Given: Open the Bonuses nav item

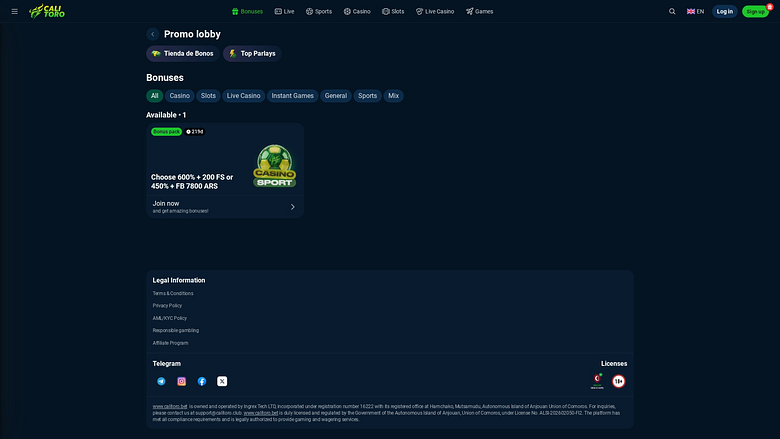Looking at the screenshot, I should (x=247, y=11).
